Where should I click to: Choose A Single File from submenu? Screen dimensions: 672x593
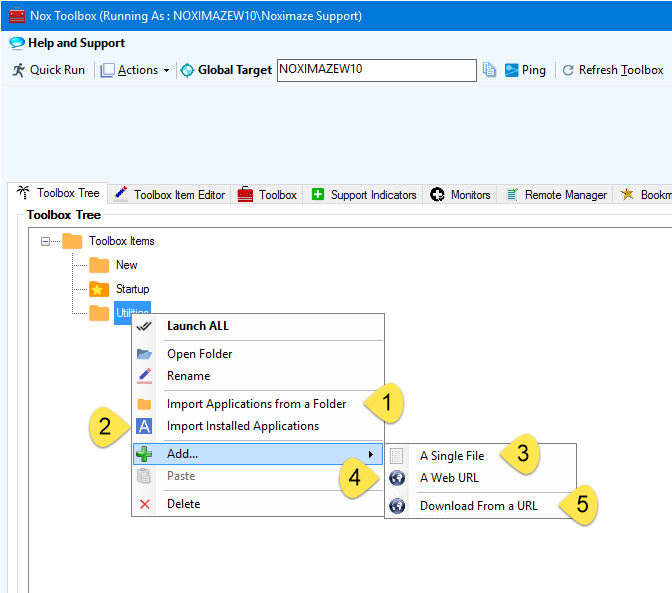coord(481,456)
